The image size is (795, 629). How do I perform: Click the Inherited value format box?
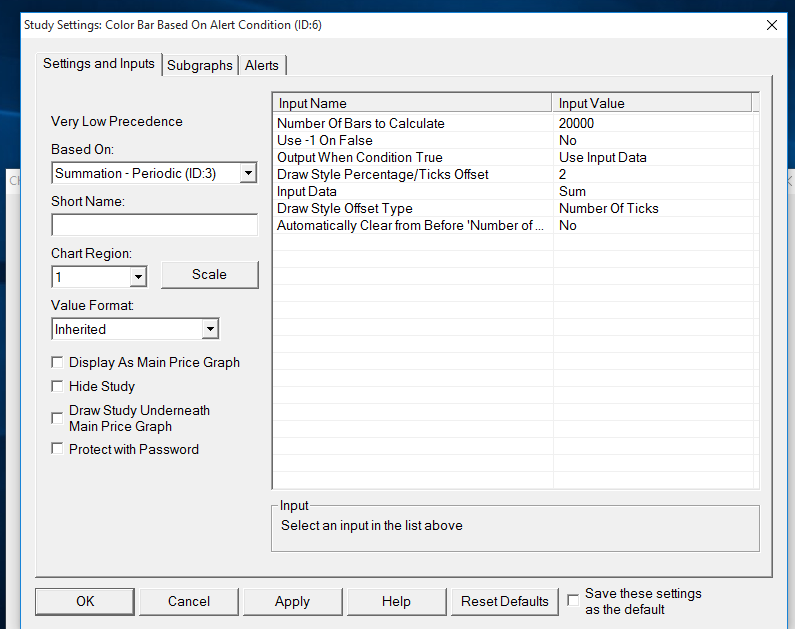pyautogui.click(x=135, y=329)
